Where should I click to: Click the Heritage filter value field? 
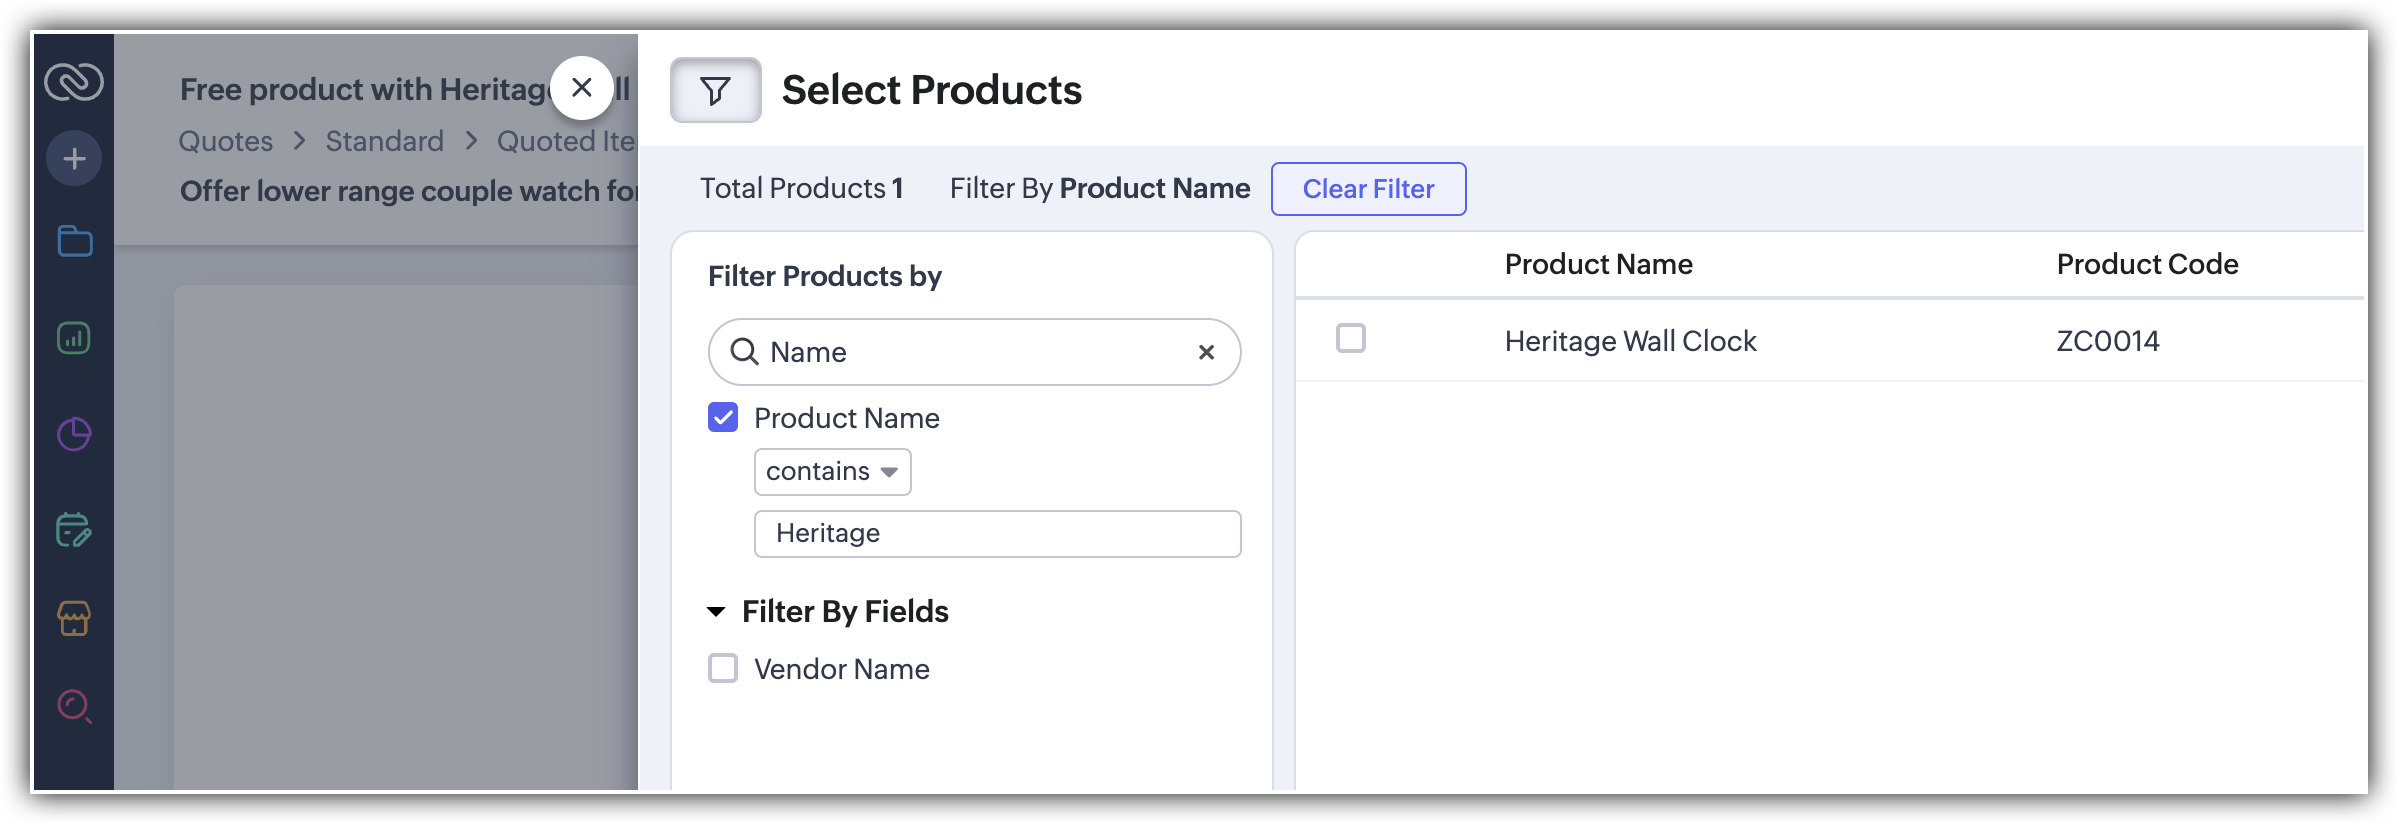coord(997,533)
